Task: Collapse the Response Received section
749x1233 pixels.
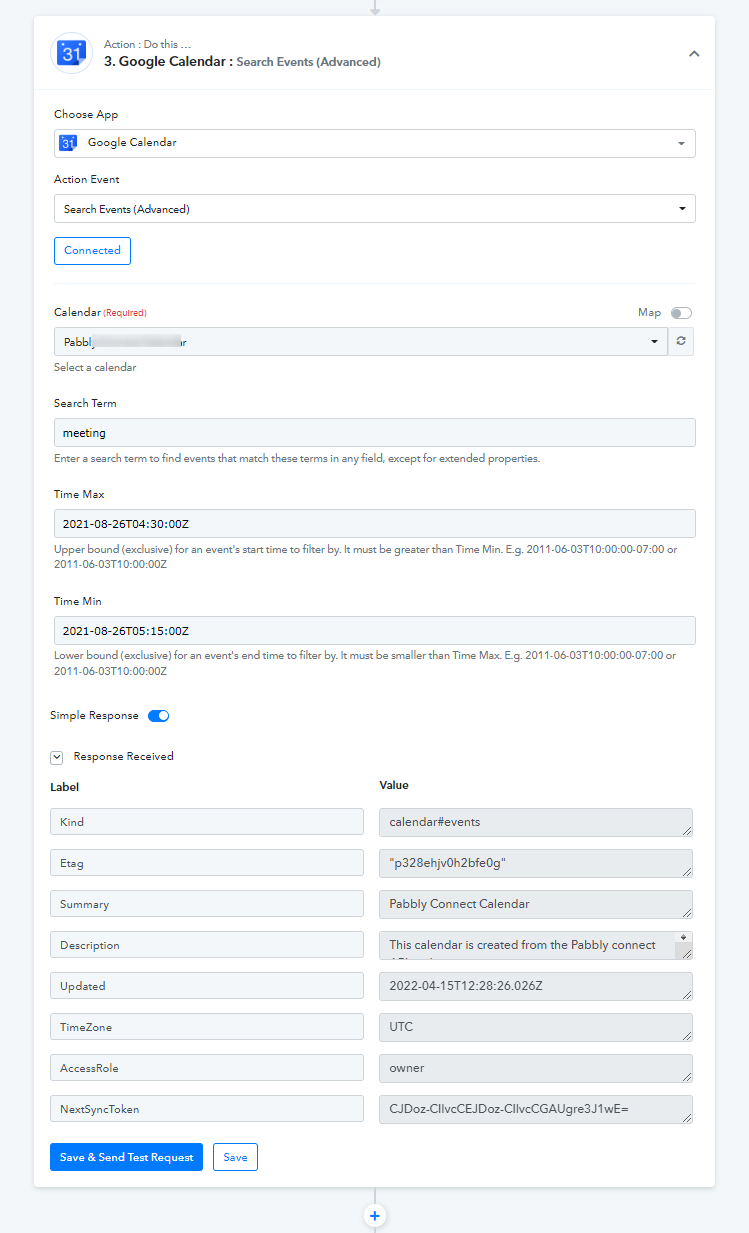Action: (57, 758)
